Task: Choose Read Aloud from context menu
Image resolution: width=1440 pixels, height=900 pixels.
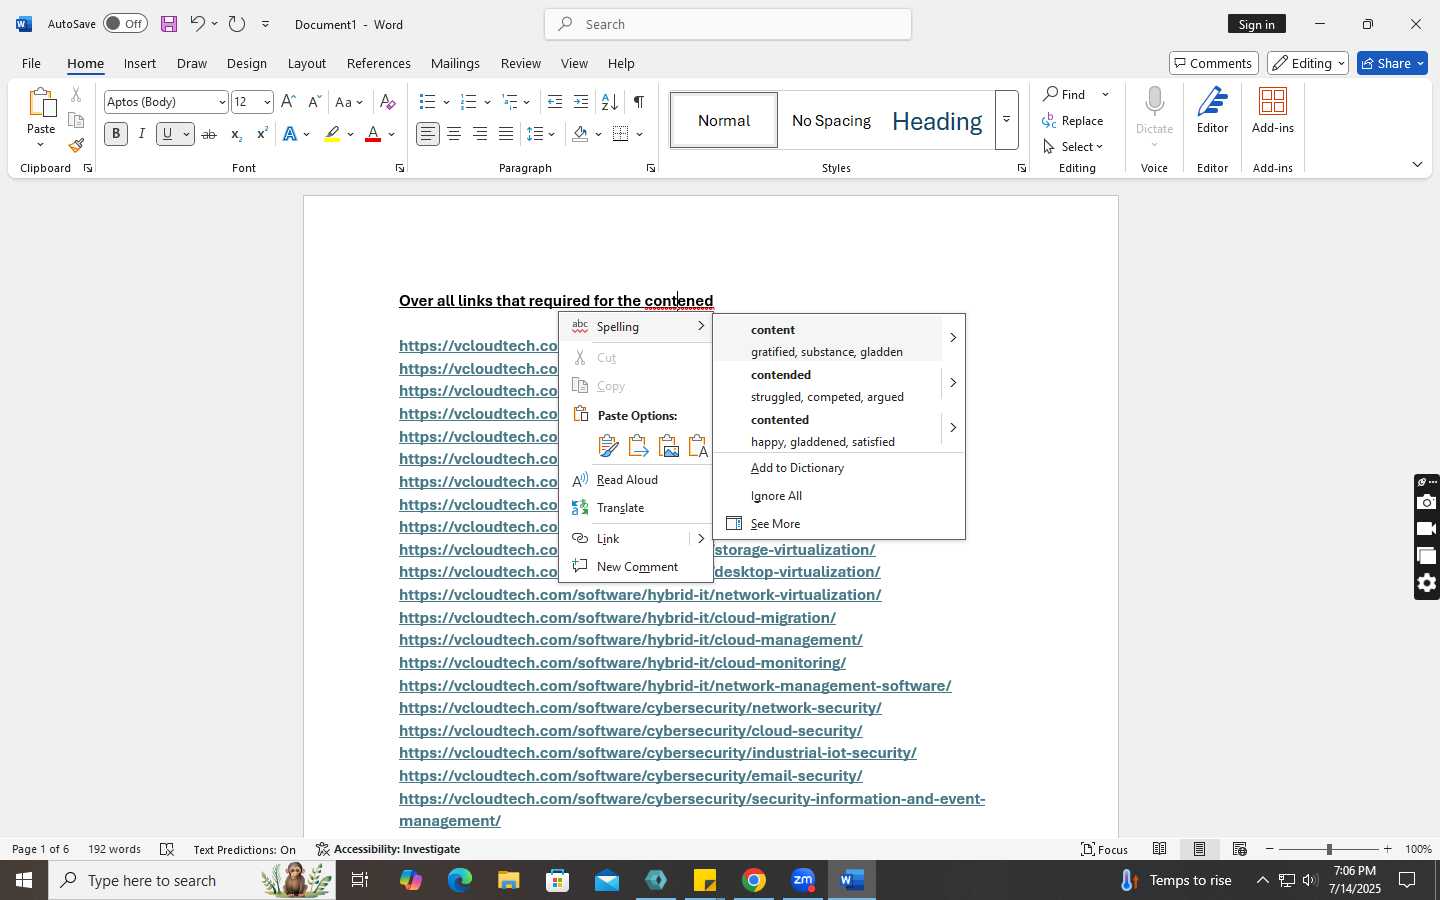Action: (x=635, y=480)
